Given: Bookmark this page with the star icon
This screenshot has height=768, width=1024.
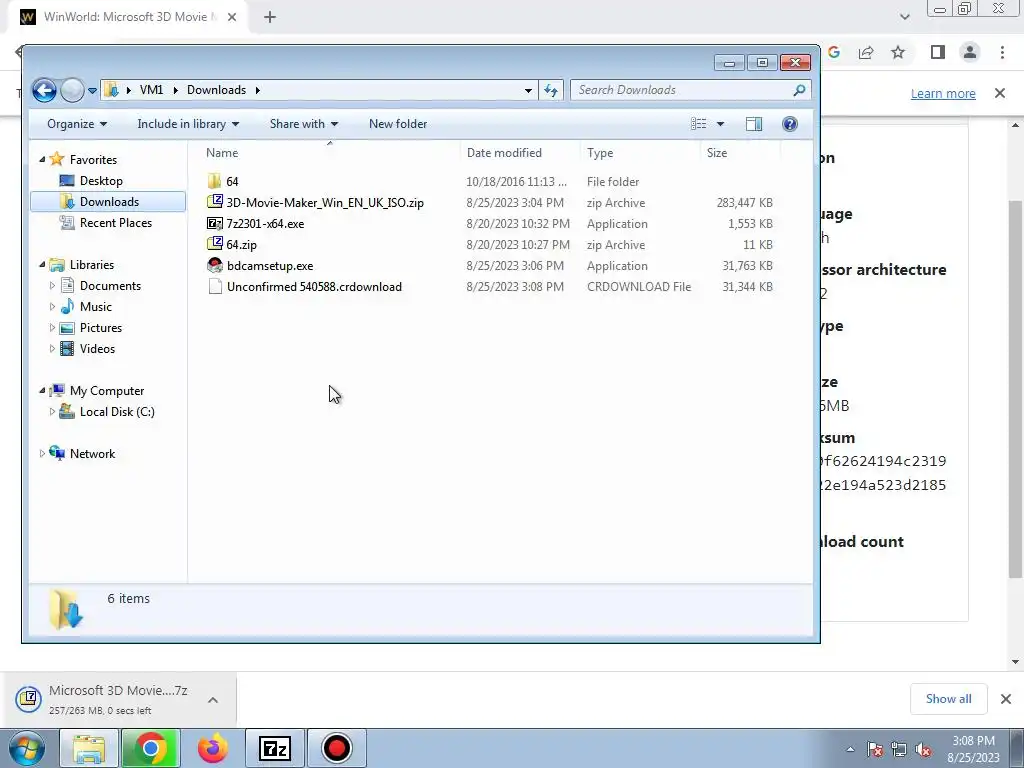Looking at the screenshot, I should click(x=898, y=52).
